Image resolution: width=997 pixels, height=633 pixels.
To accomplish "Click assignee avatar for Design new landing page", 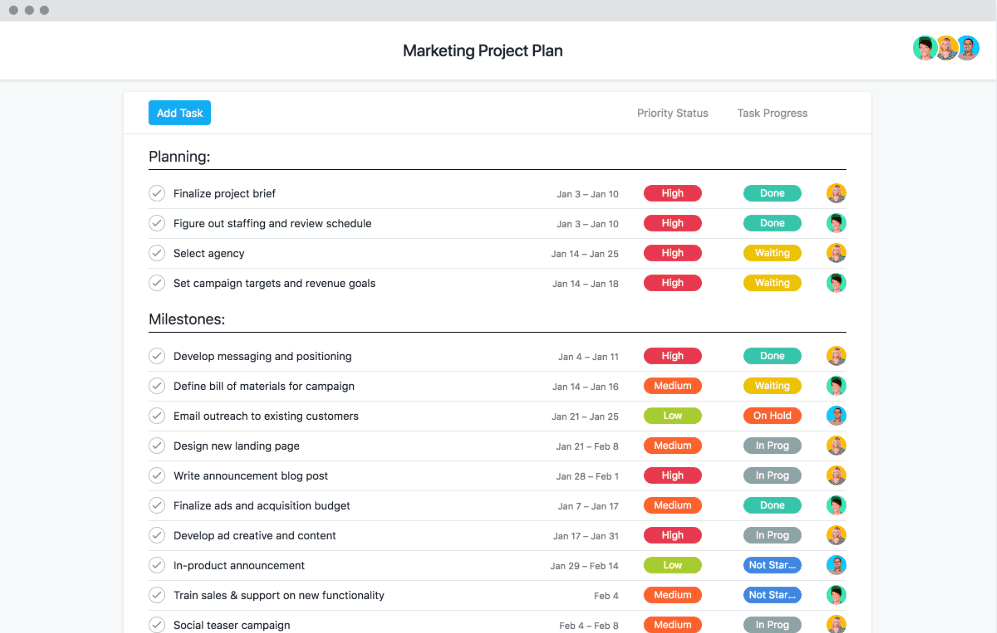I will [x=836, y=446].
